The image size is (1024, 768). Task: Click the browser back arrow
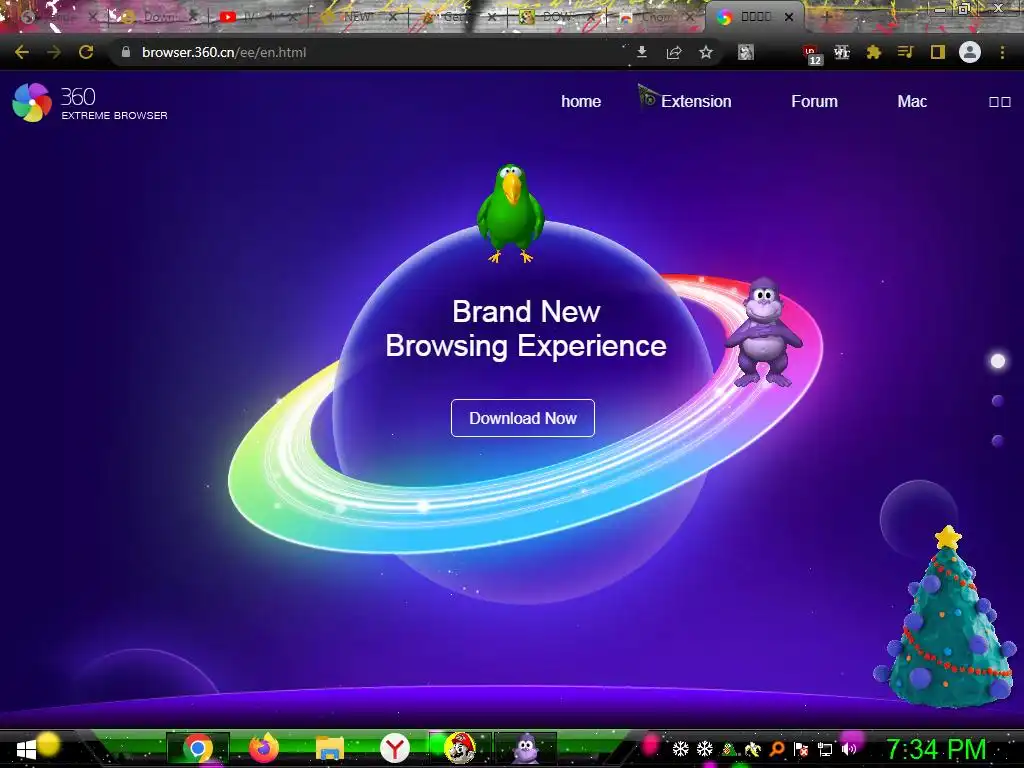click(22, 52)
